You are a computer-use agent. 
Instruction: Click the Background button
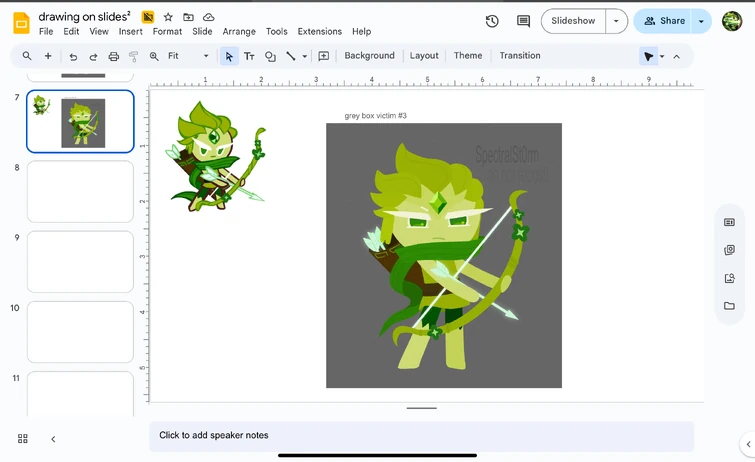pos(369,56)
